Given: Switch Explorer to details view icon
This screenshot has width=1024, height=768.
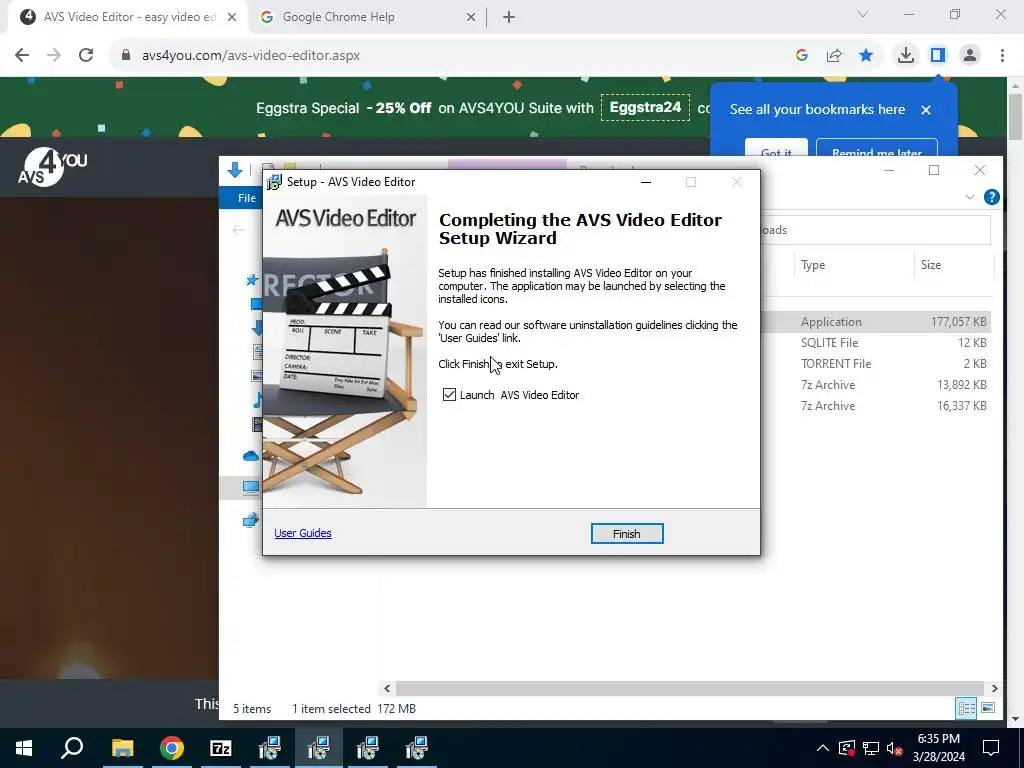Looking at the screenshot, I should (x=966, y=708).
